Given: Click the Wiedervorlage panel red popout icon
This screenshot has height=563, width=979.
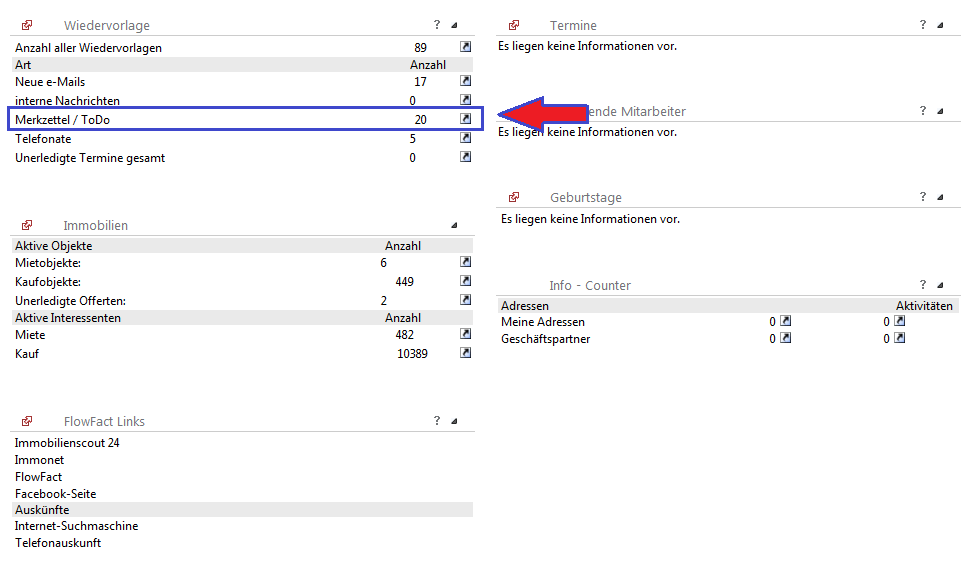Looking at the screenshot, I should click(x=27, y=25).
